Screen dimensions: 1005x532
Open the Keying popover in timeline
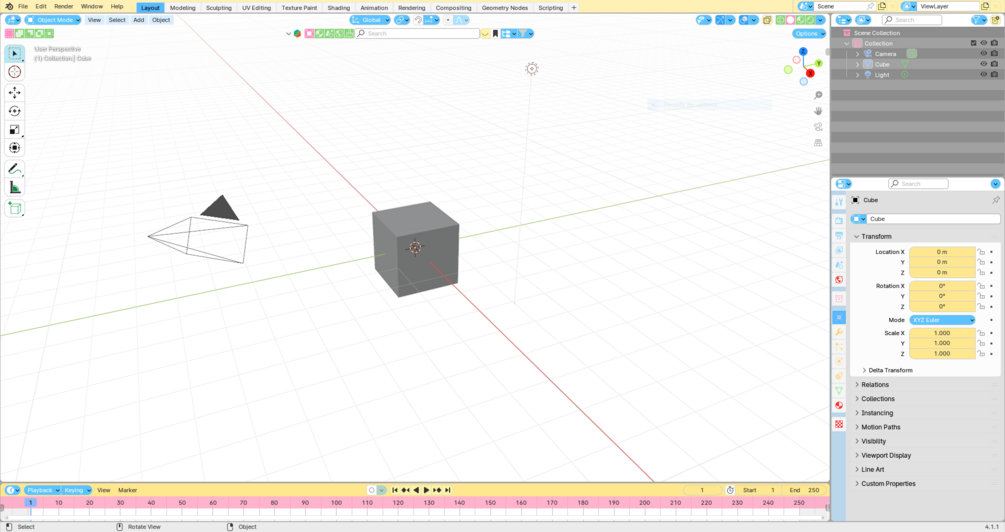pyautogui.click(x=77, y=490)
